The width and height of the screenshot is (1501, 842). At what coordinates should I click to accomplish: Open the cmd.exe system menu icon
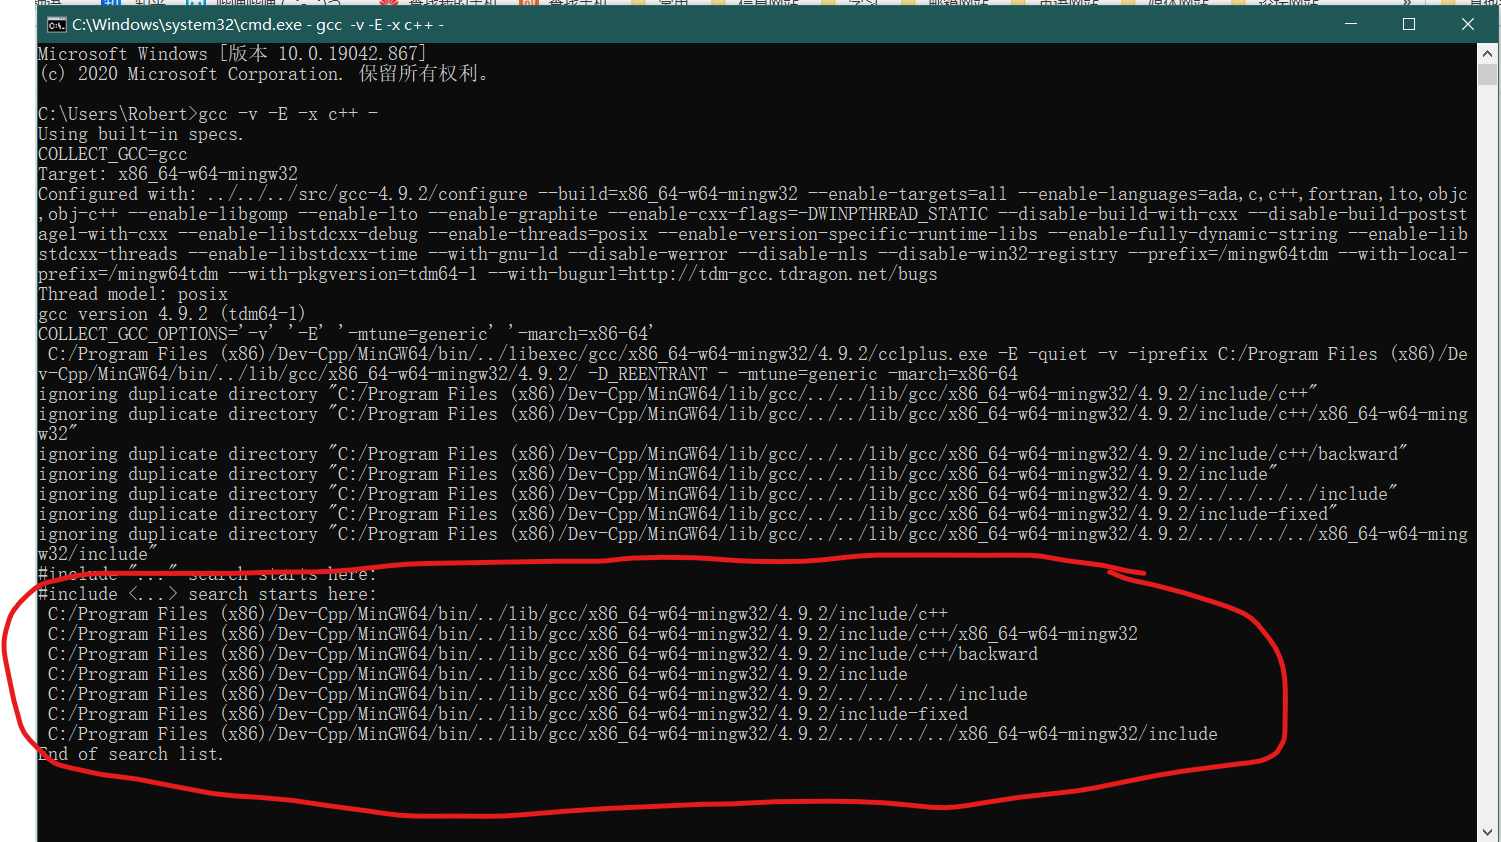56,24
